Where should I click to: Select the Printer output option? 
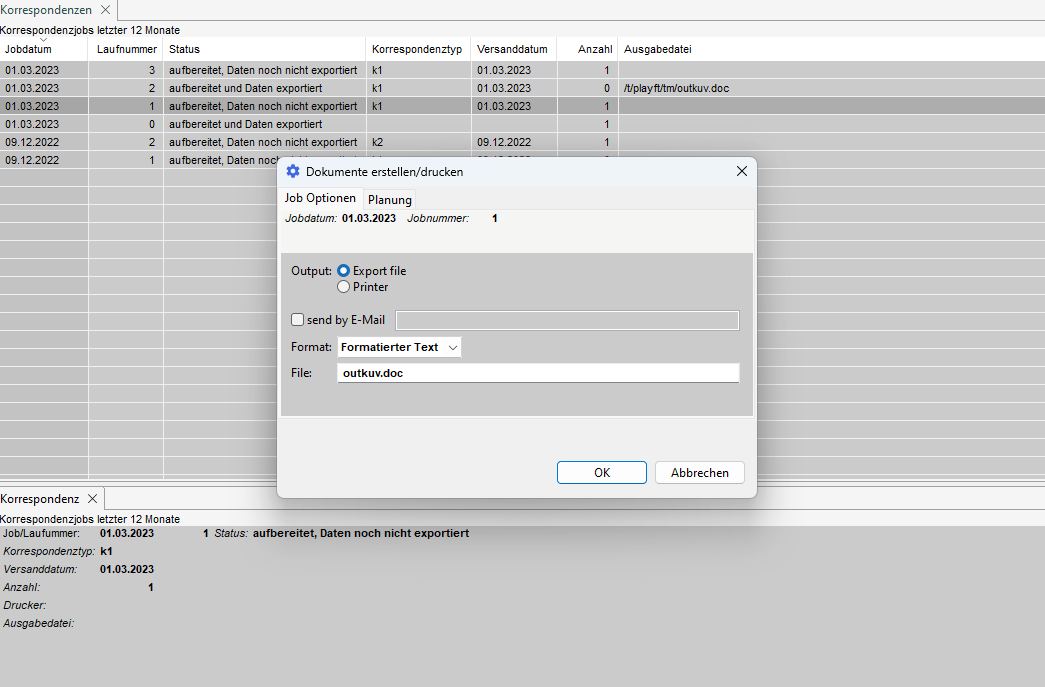(x=344, y=287)
